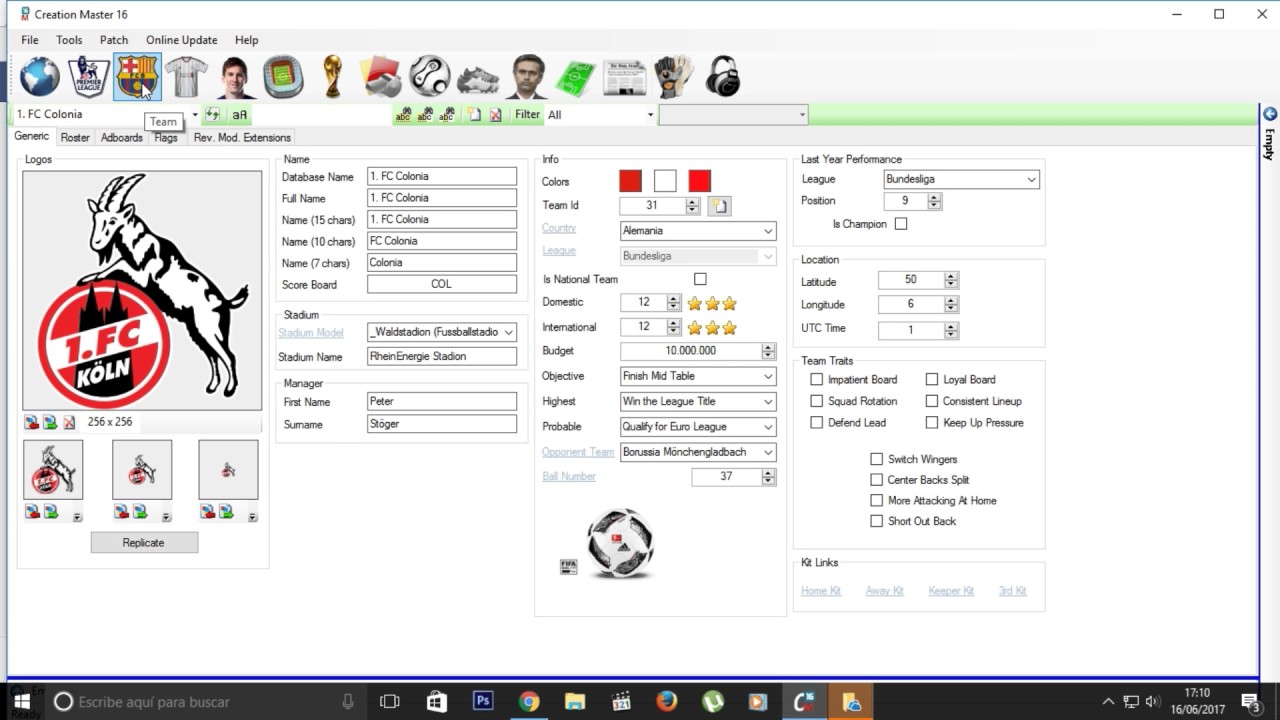Open the Premier League leagues icon
The width and height of the screenshot is (1280, 720).
pos(89,77)
